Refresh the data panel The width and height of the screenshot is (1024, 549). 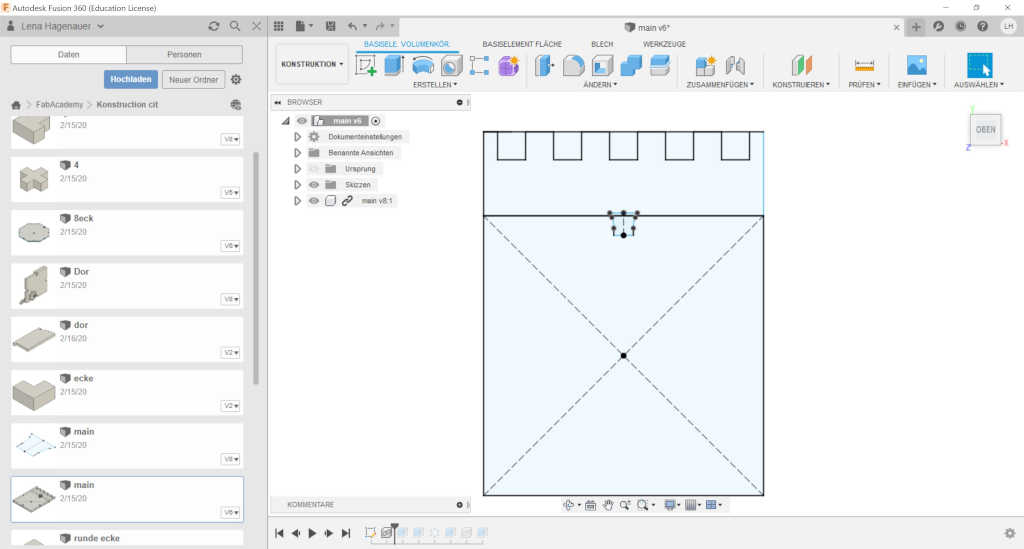214,26
